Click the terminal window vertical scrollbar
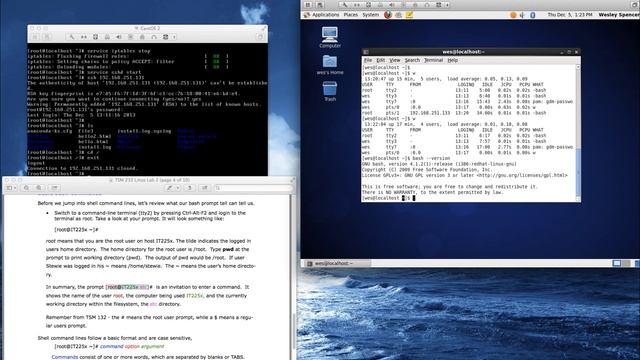 tap(578, 133)
